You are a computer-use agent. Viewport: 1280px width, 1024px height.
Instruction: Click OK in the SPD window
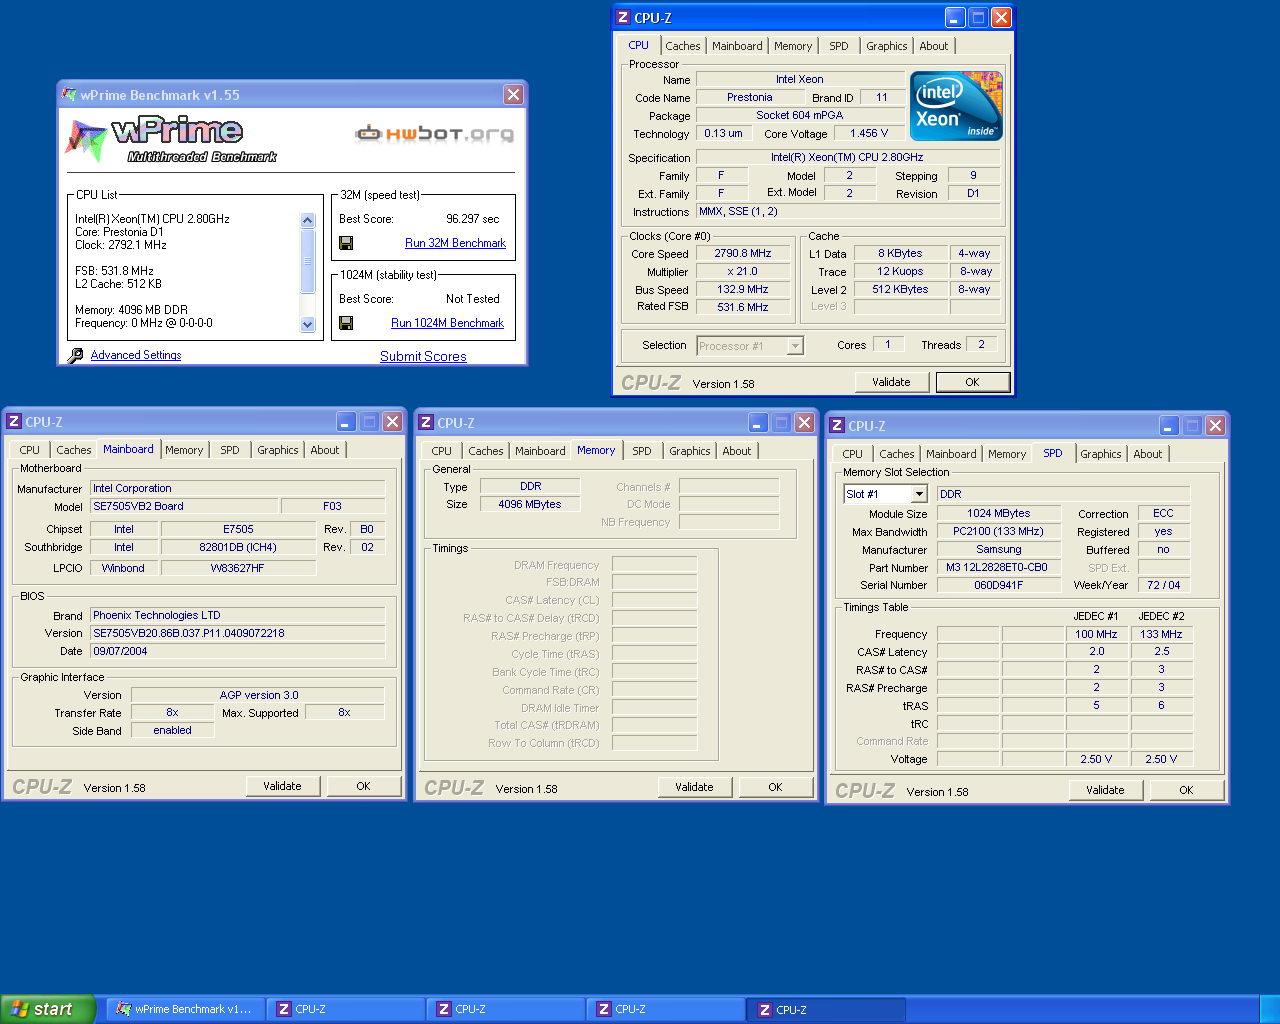[1186, 790]
